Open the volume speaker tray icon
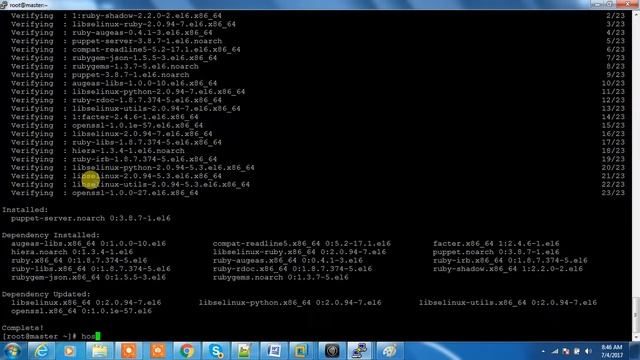Image resolution: width=640 pixels, height=360 pixels. click(588, 351)
